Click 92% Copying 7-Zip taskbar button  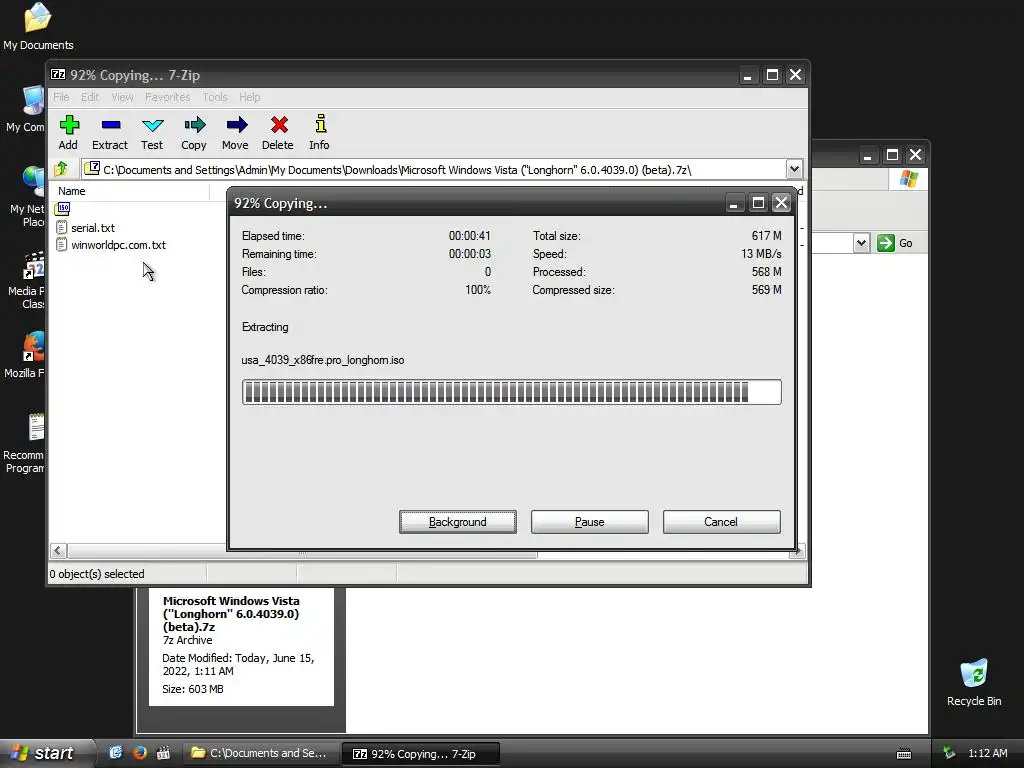(421, 754)
